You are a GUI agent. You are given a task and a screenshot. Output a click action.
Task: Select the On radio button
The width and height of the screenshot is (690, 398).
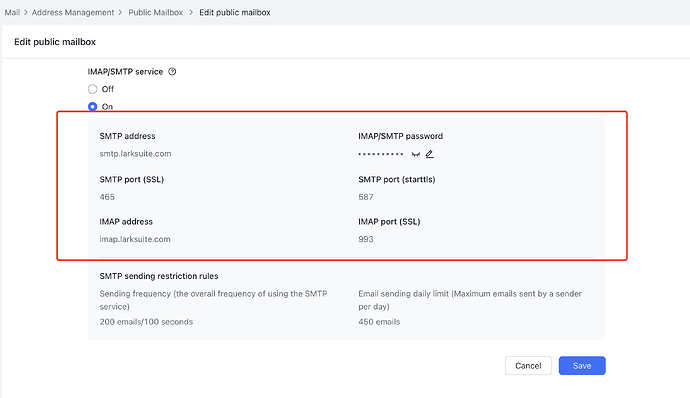92,107
